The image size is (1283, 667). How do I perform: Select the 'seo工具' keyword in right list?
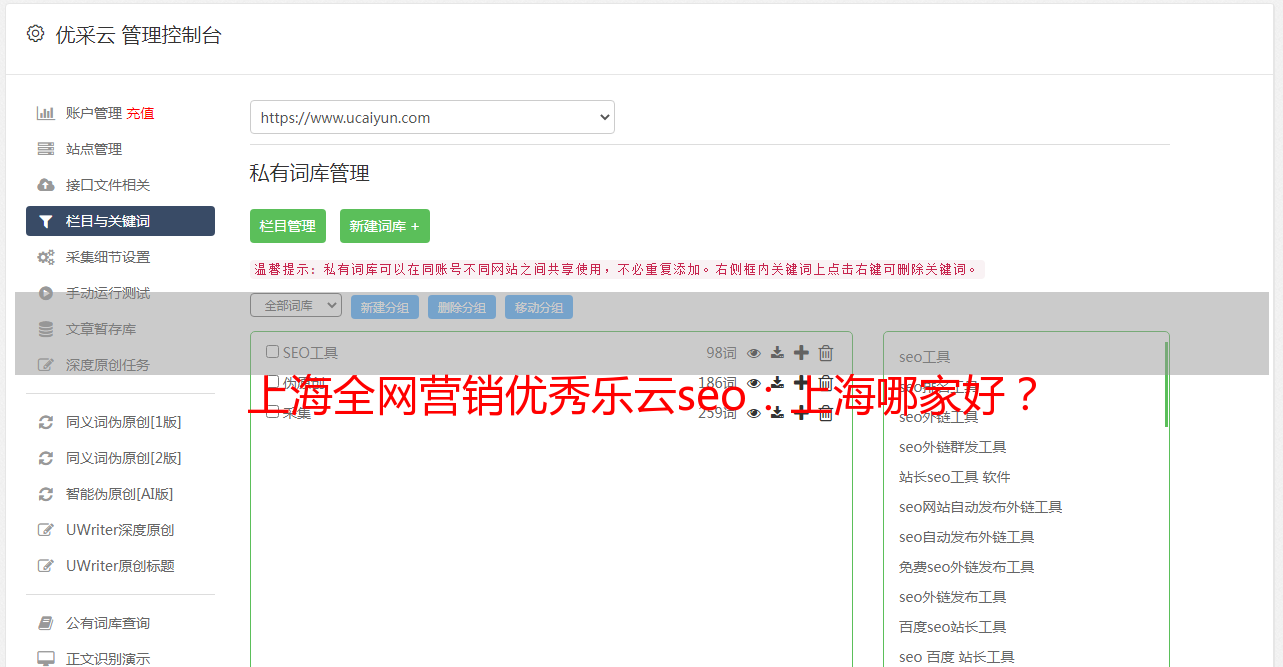925,357
